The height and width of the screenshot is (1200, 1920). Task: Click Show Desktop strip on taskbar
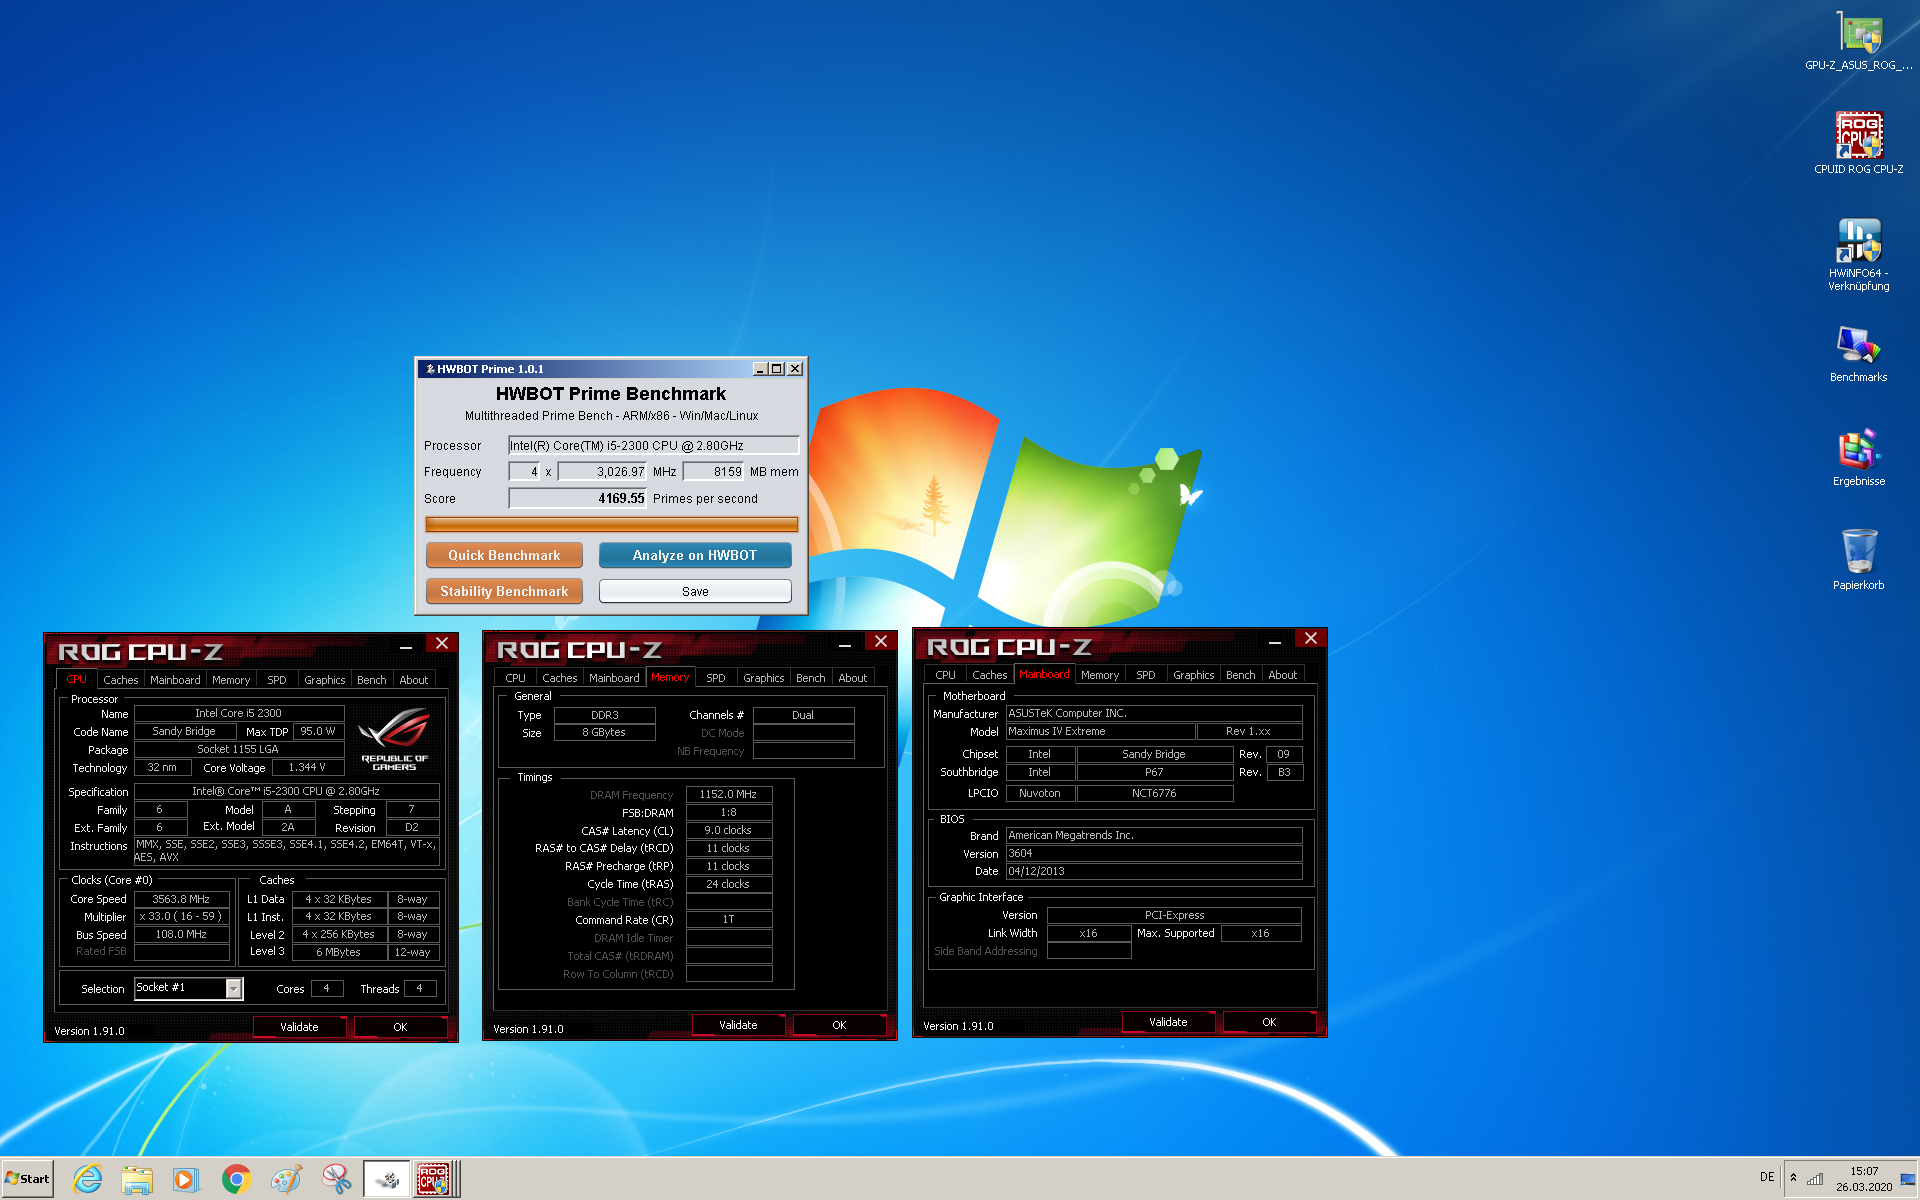(x=1908, y=1179)
